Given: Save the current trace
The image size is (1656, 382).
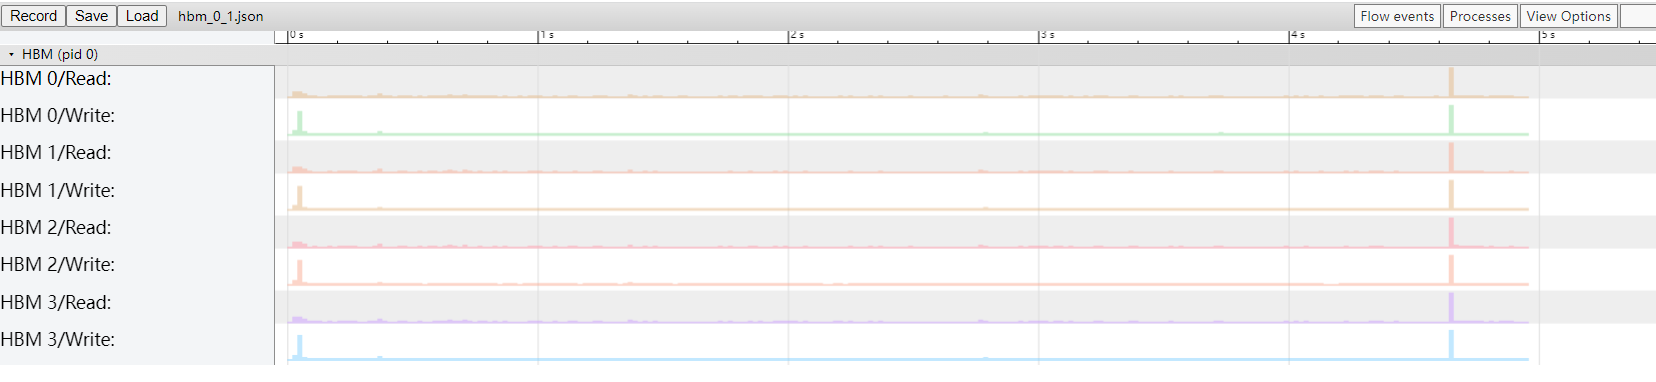Looking at the screenshot, I should [91, 16].
